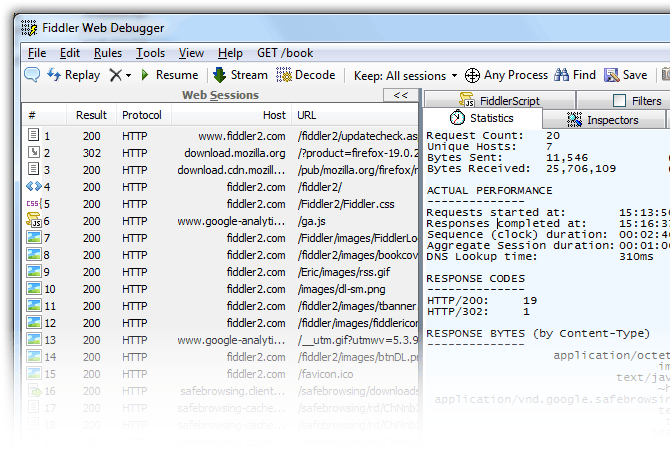Select session 13 image icon
670x470 pixels.
[34, 339]
